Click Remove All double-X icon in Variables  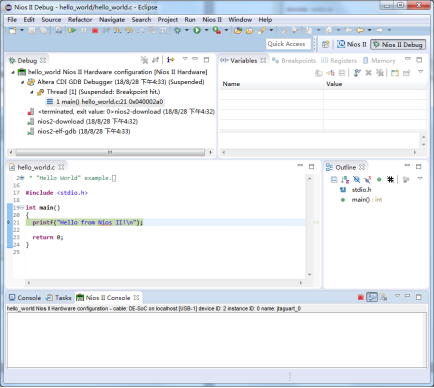pyautogui.click(x=379, y=72)
